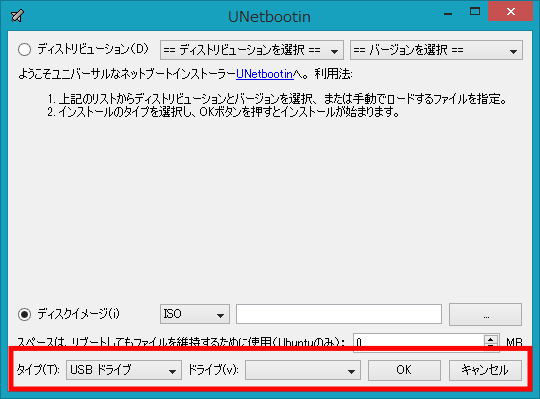This screenshot has height=399, width=540.
Task: Maximize the UNetbootin window
Action: 475,11
